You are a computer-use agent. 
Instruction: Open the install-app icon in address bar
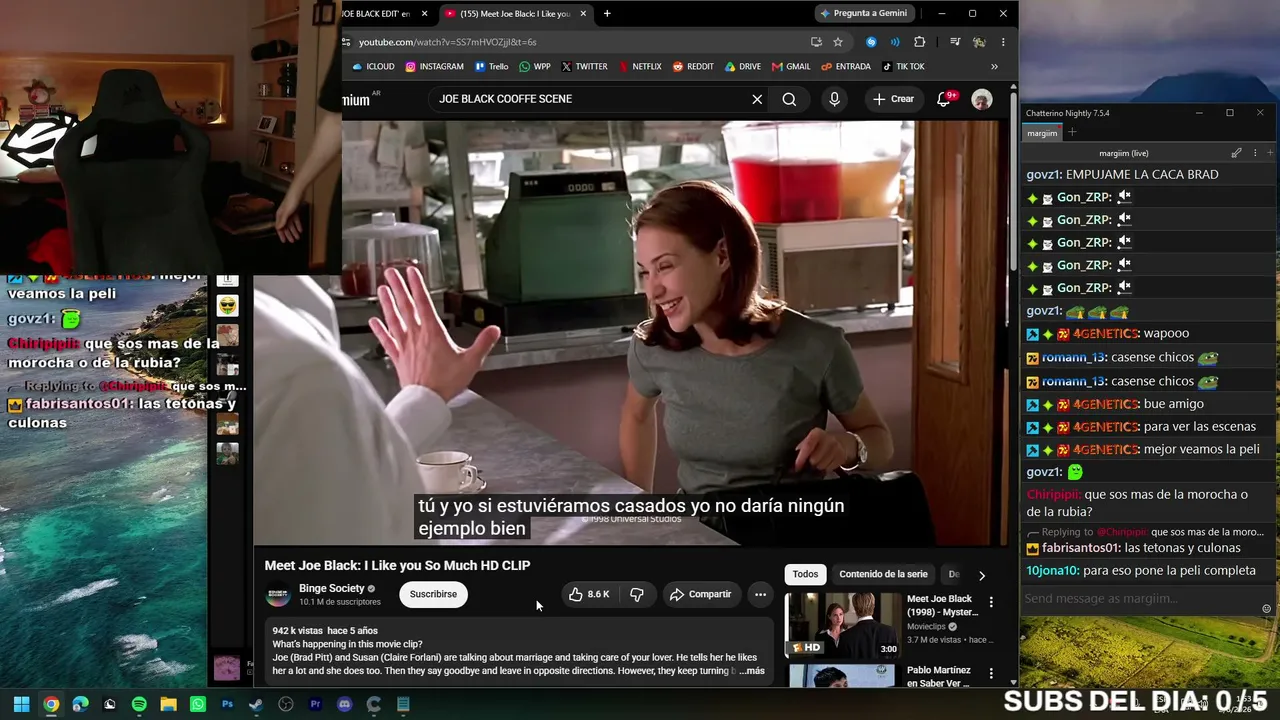pyautogui.click(x=816, y=42)
